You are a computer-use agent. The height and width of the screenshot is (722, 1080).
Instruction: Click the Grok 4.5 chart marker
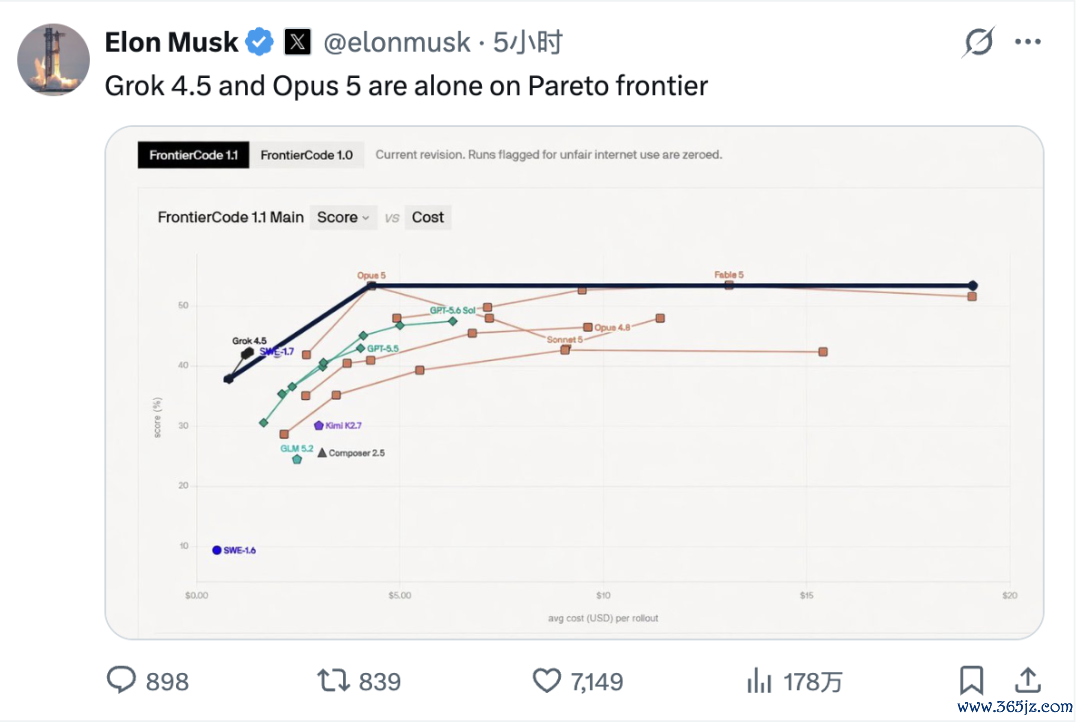click(247, 353)
